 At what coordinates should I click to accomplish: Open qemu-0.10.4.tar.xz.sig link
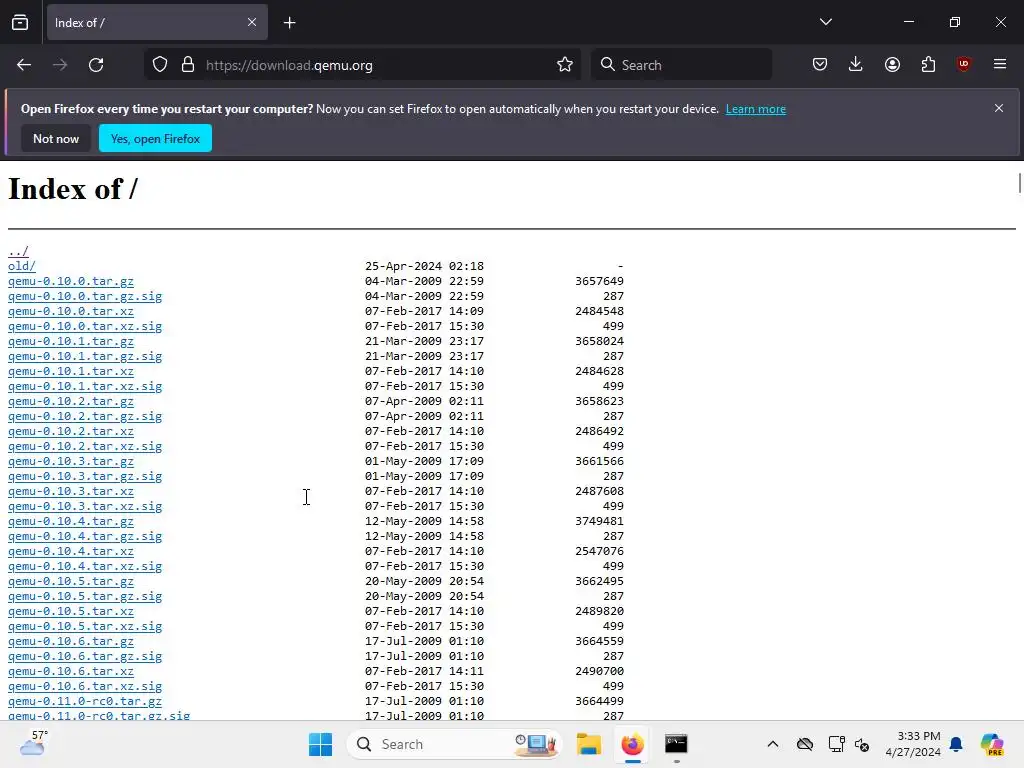pyautogui.click(x=85, y=566)
